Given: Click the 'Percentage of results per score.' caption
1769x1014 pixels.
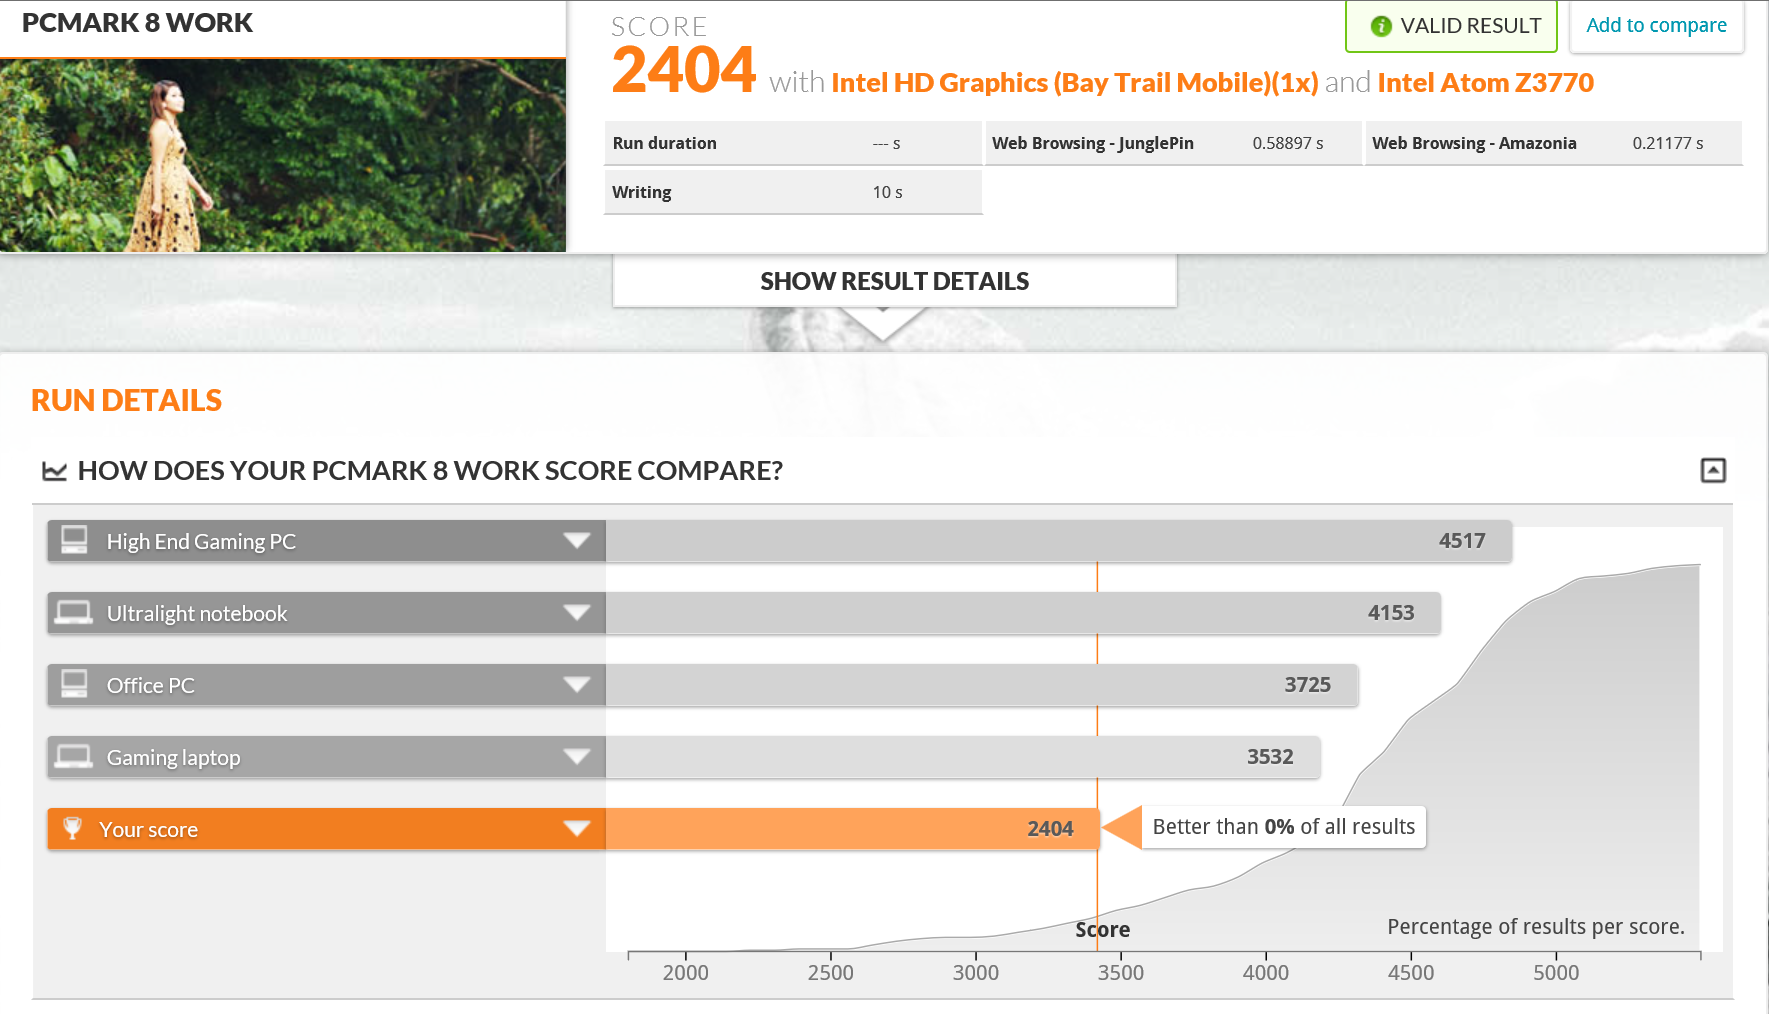Looking at the screenshot, I should [x=1536, y=927].
